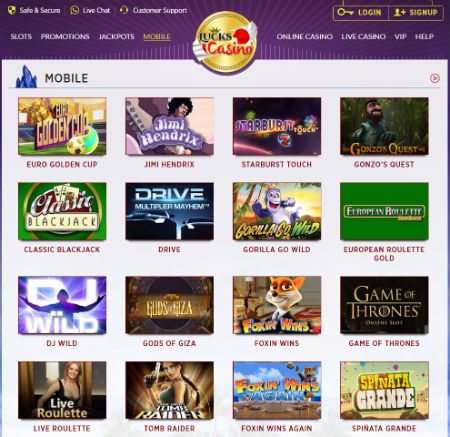This screenshot has width=450, height=437.
Task: Click the add-user icon on Signup
Action: pos(399,13)
